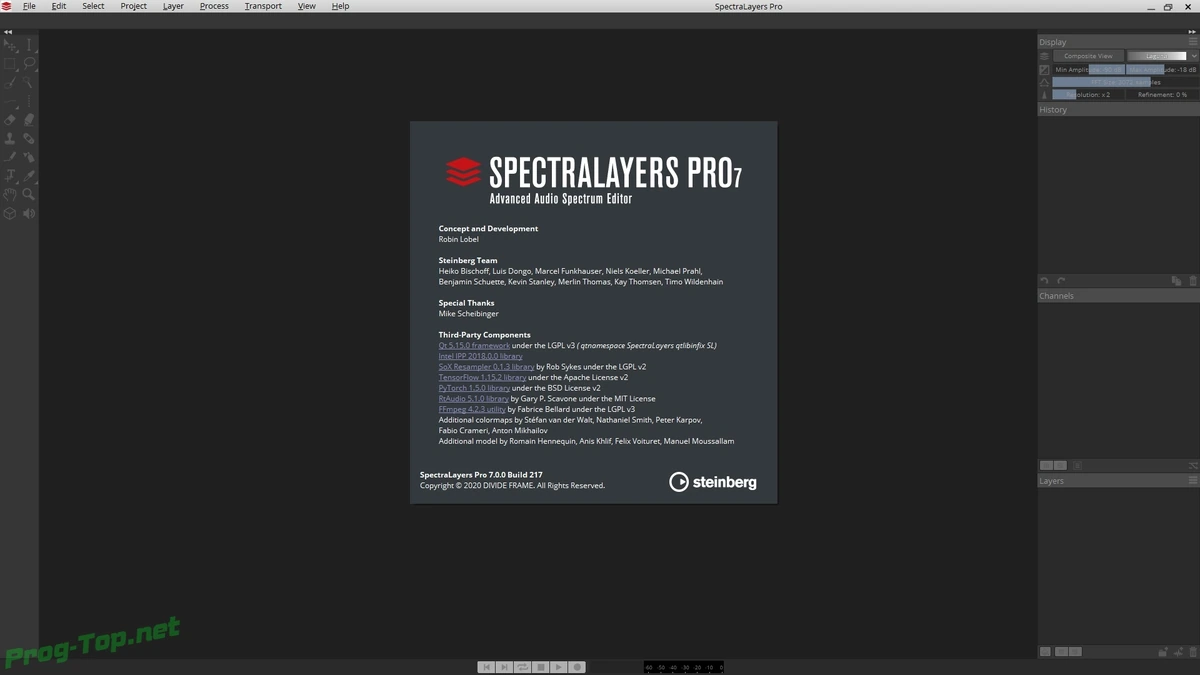1200x675 pixels.
Task: Select the time range (I-beam) selection tool
Action: click(29, 45)
